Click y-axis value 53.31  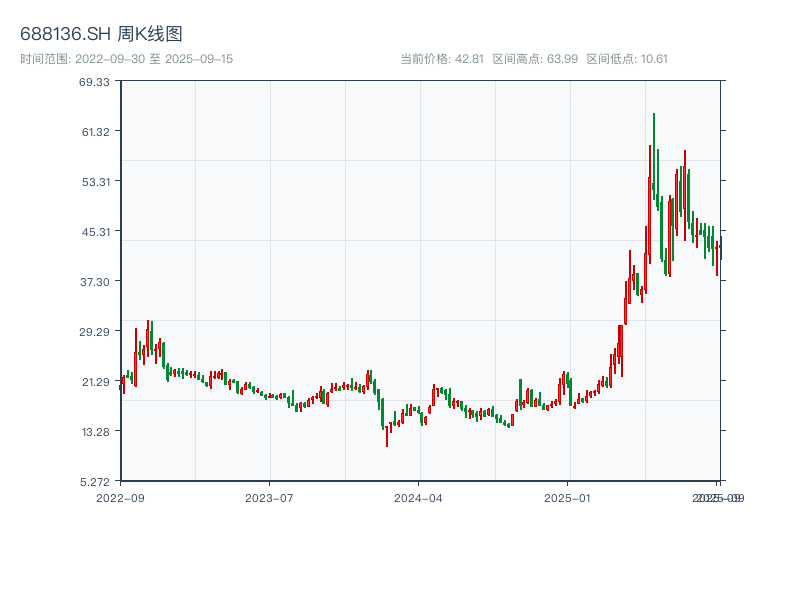[96, 182]
